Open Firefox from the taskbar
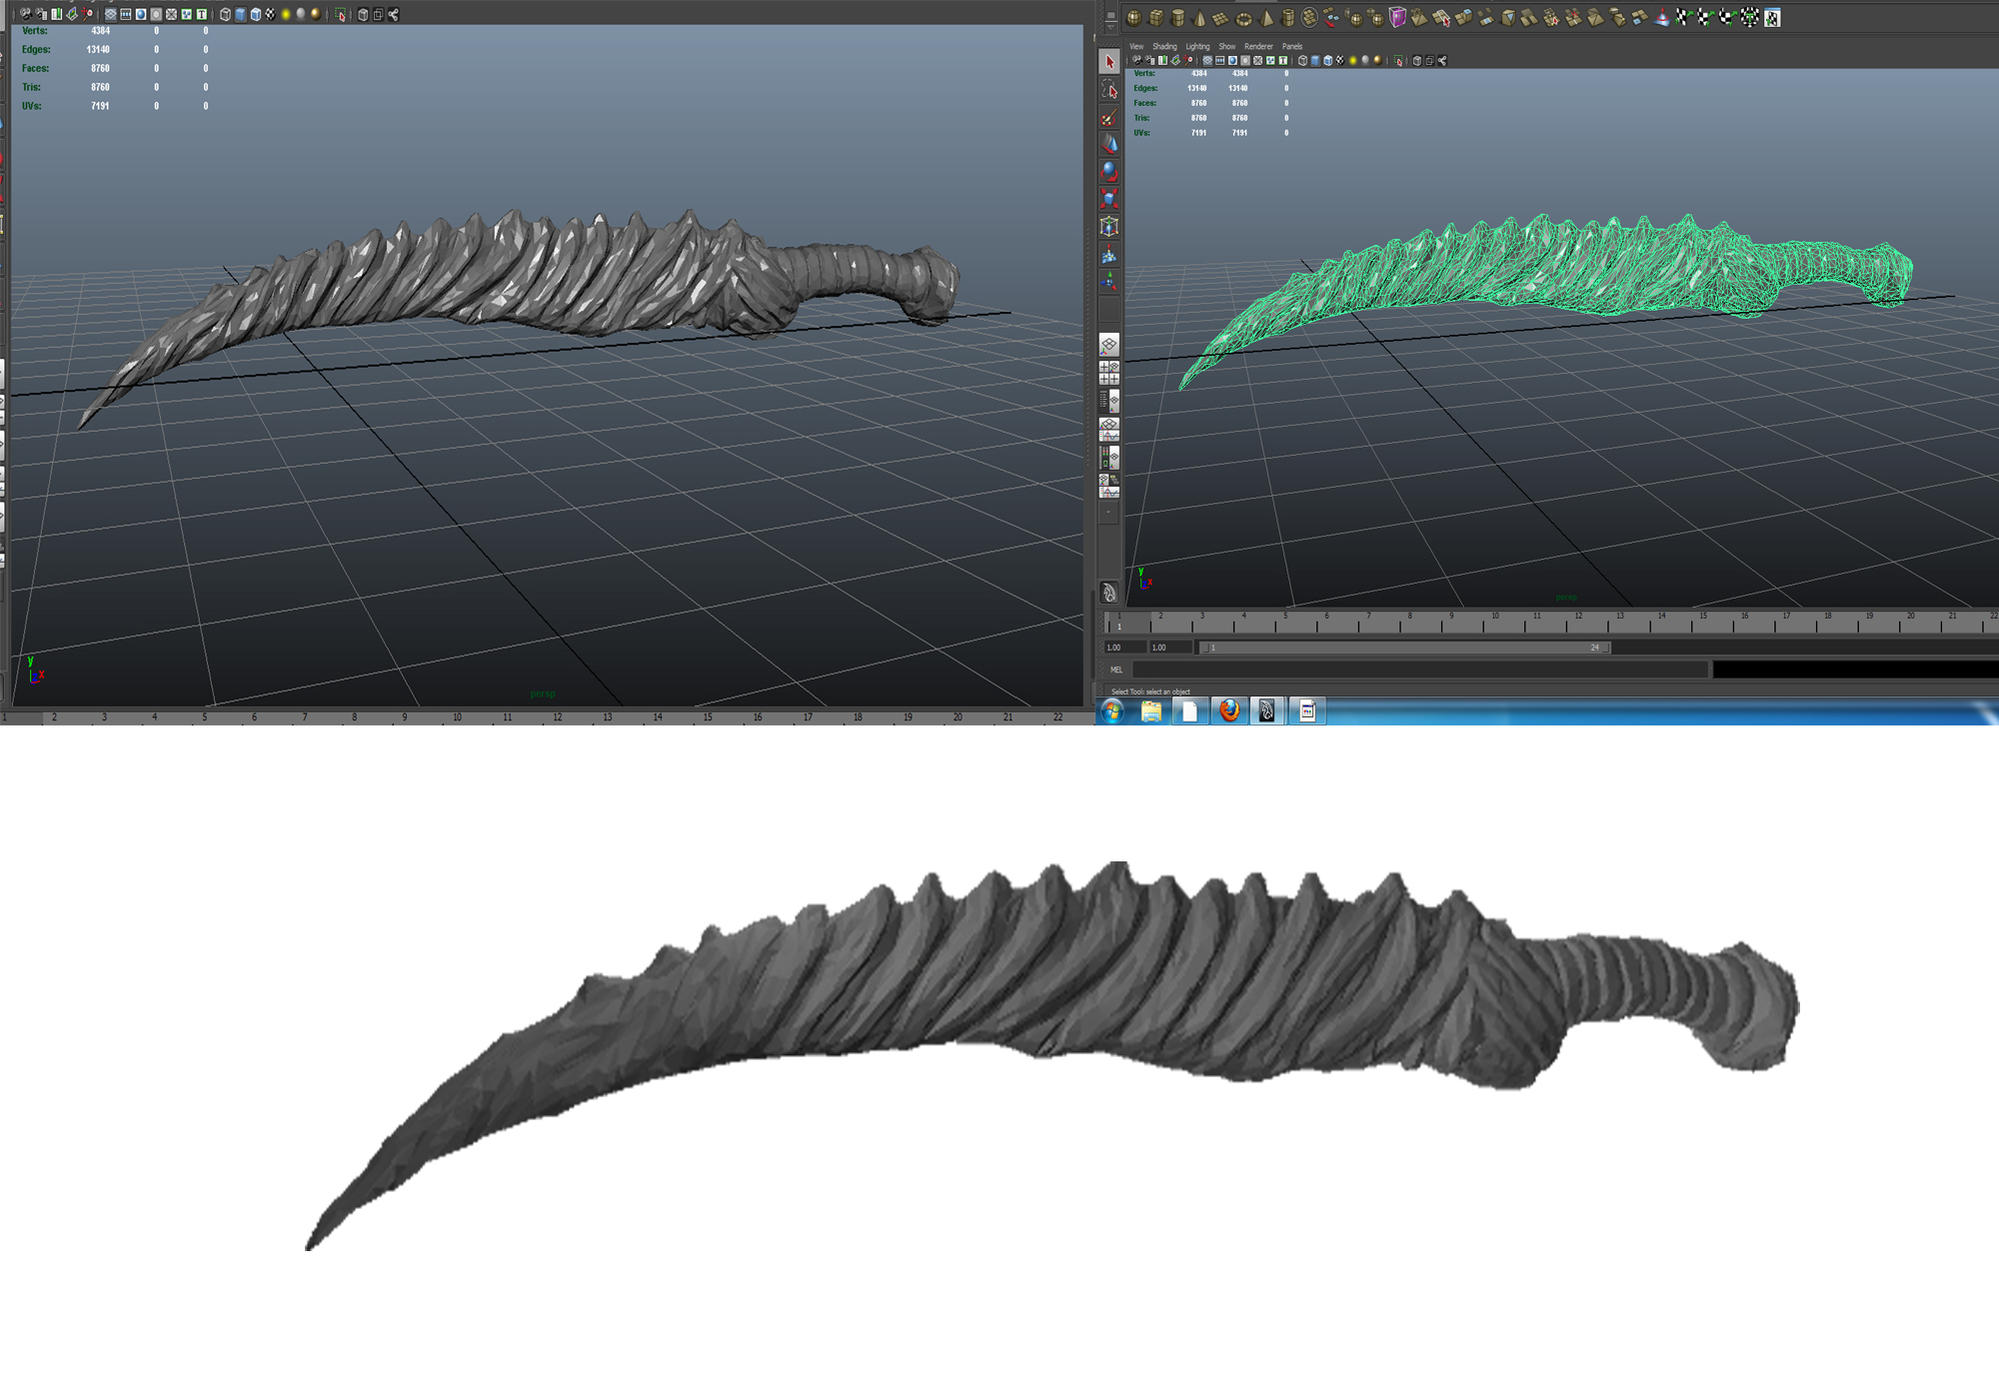 1229,711
